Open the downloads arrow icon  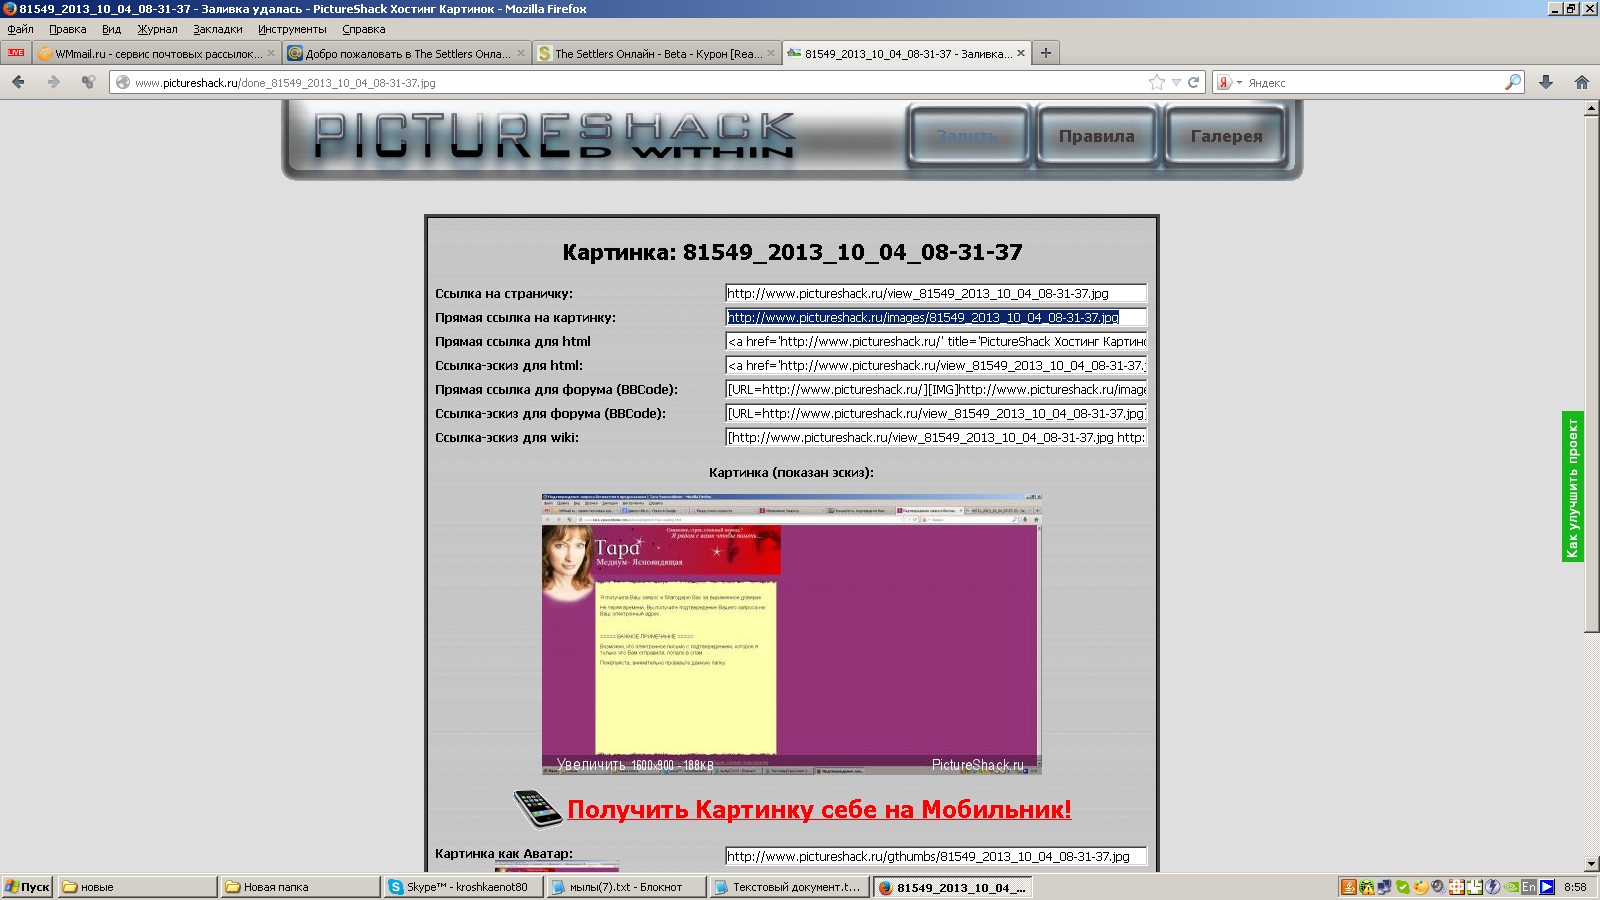(1546, 82)
